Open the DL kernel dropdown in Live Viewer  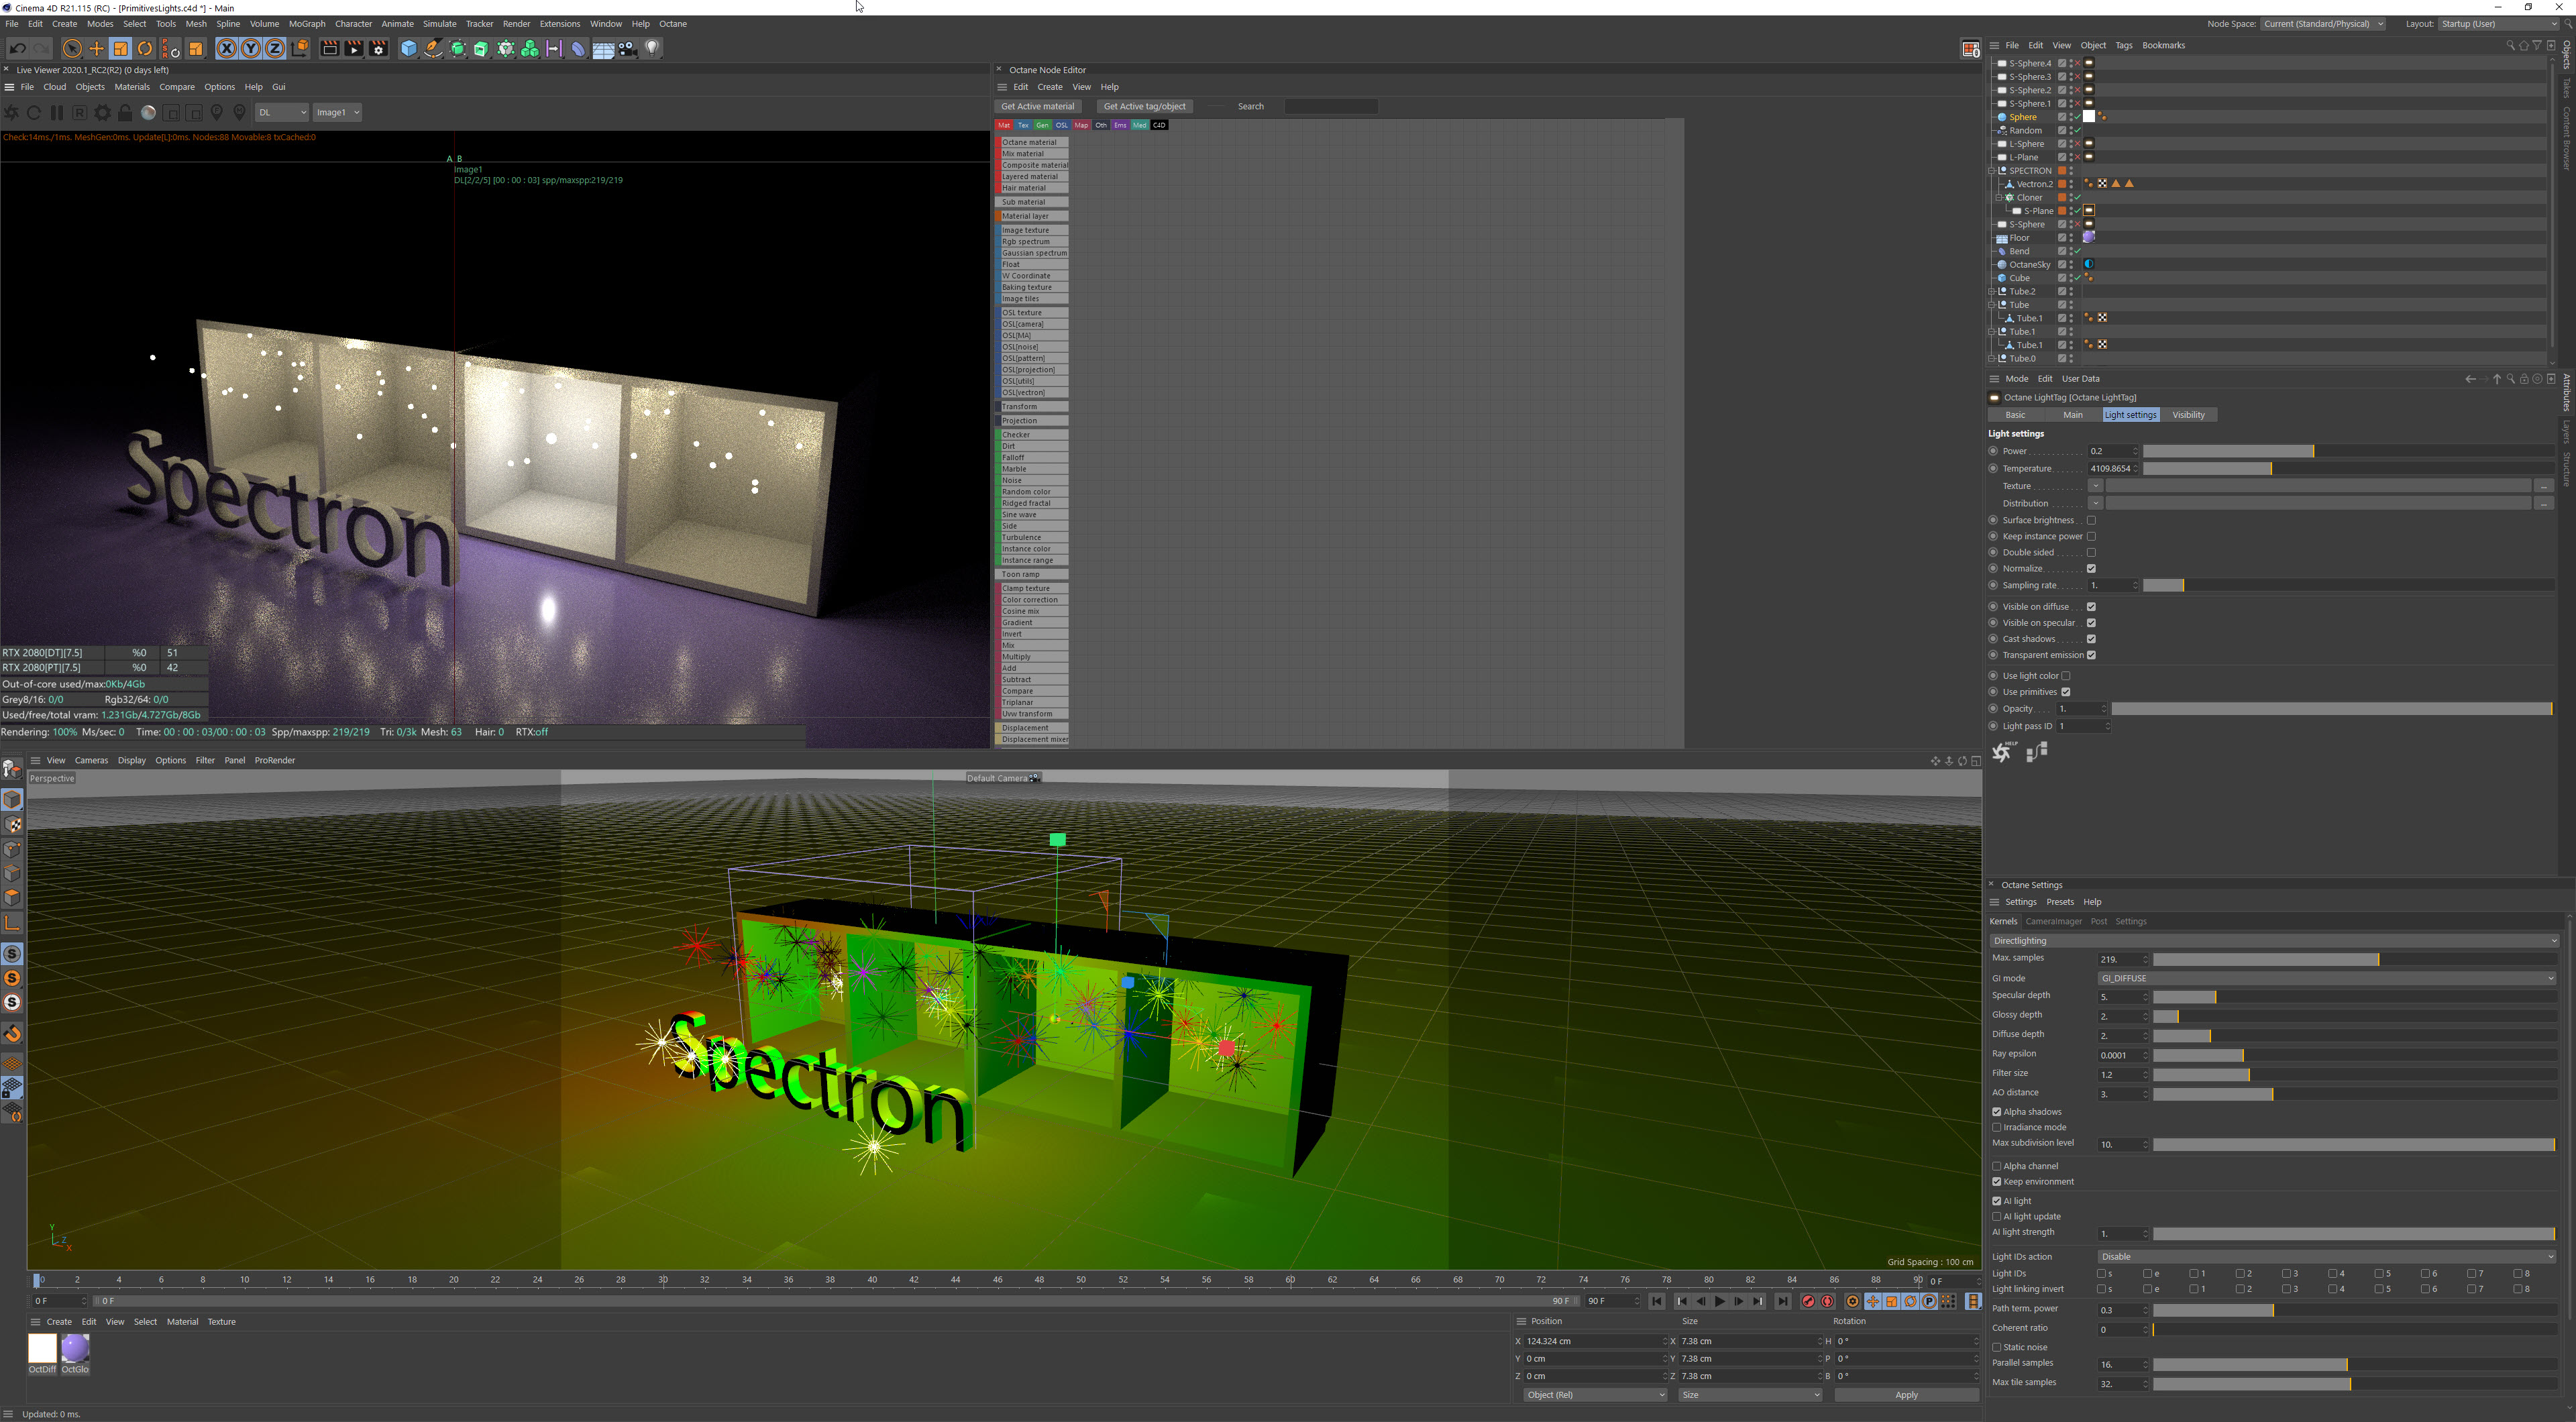[x=281, y=112]
